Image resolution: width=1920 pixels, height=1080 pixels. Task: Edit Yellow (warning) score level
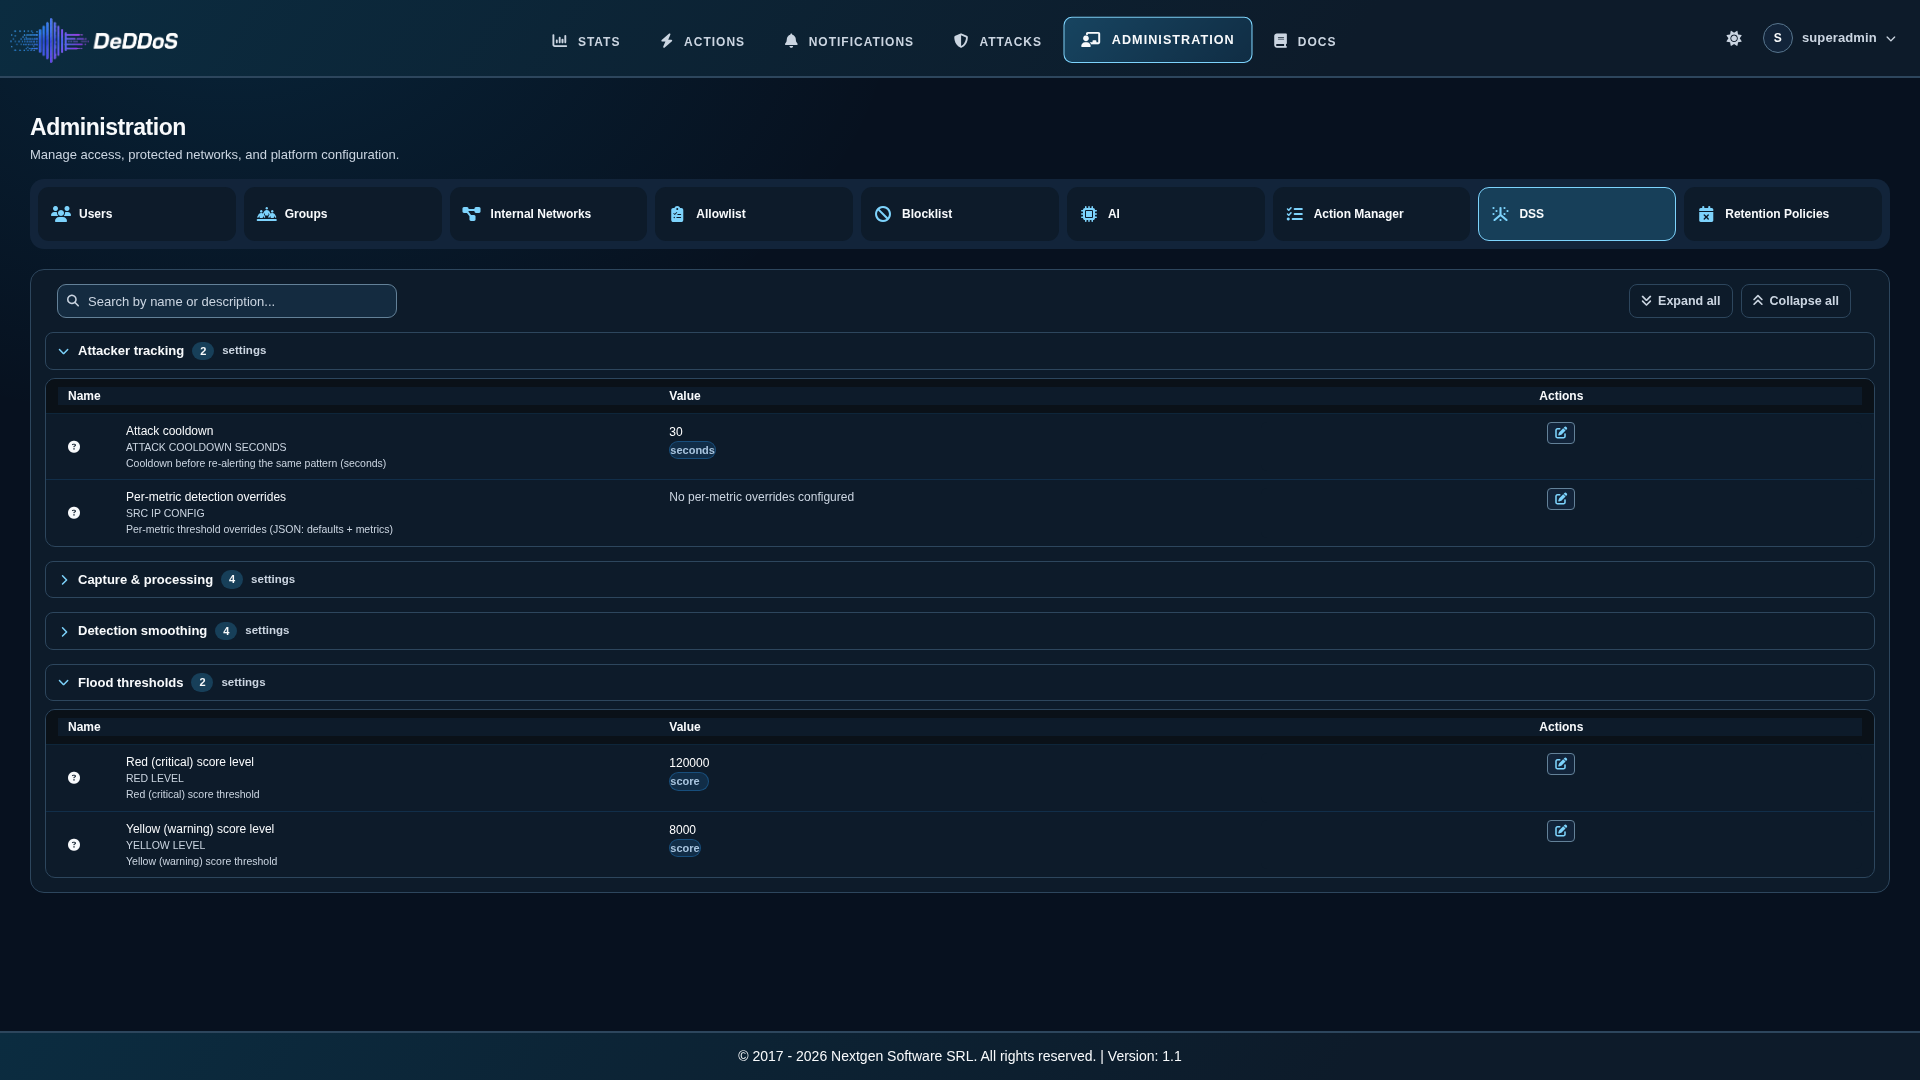pyautogui.click(x=1560, y=831)
